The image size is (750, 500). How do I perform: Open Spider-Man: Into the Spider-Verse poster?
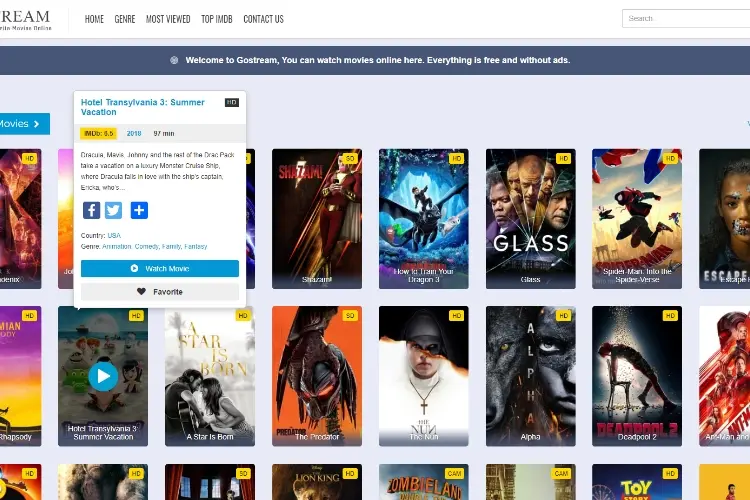(637, 219)
